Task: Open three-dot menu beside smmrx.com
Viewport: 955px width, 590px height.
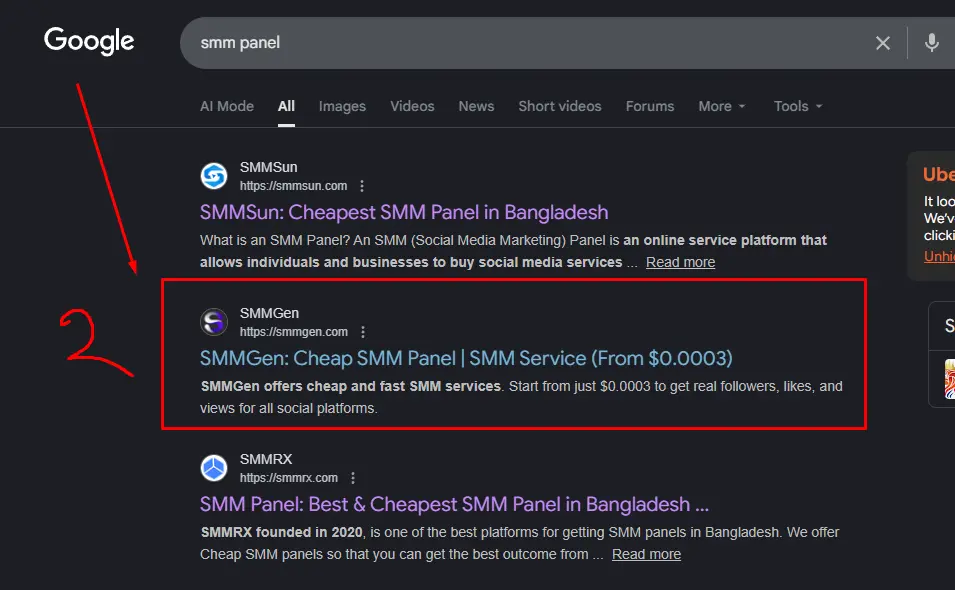Action: pyautogui.click(x=353, y=478)
